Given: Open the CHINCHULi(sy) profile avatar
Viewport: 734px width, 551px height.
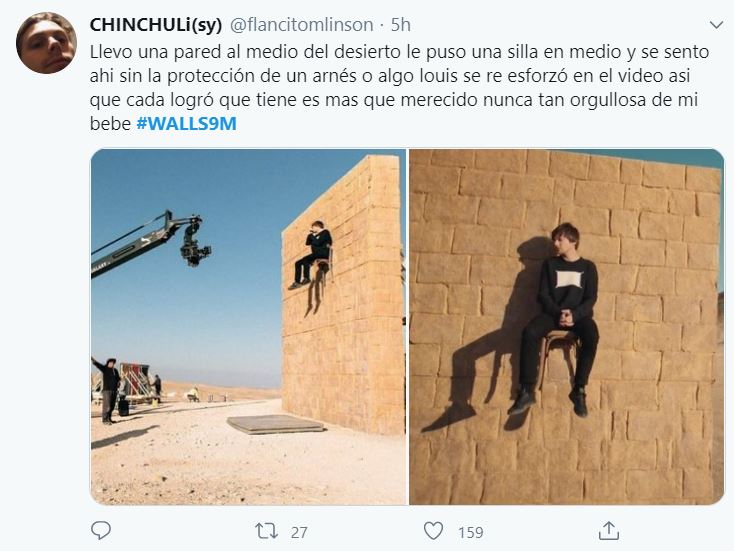Looking at the screenshot, I should coord(46,43).
